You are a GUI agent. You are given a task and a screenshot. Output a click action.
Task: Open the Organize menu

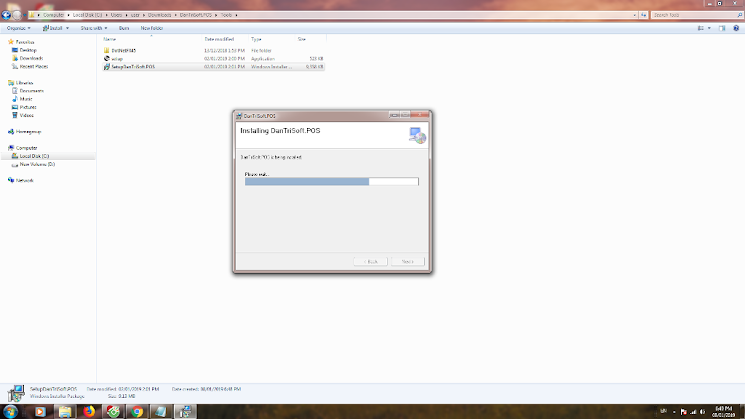(x=19, y=28)
